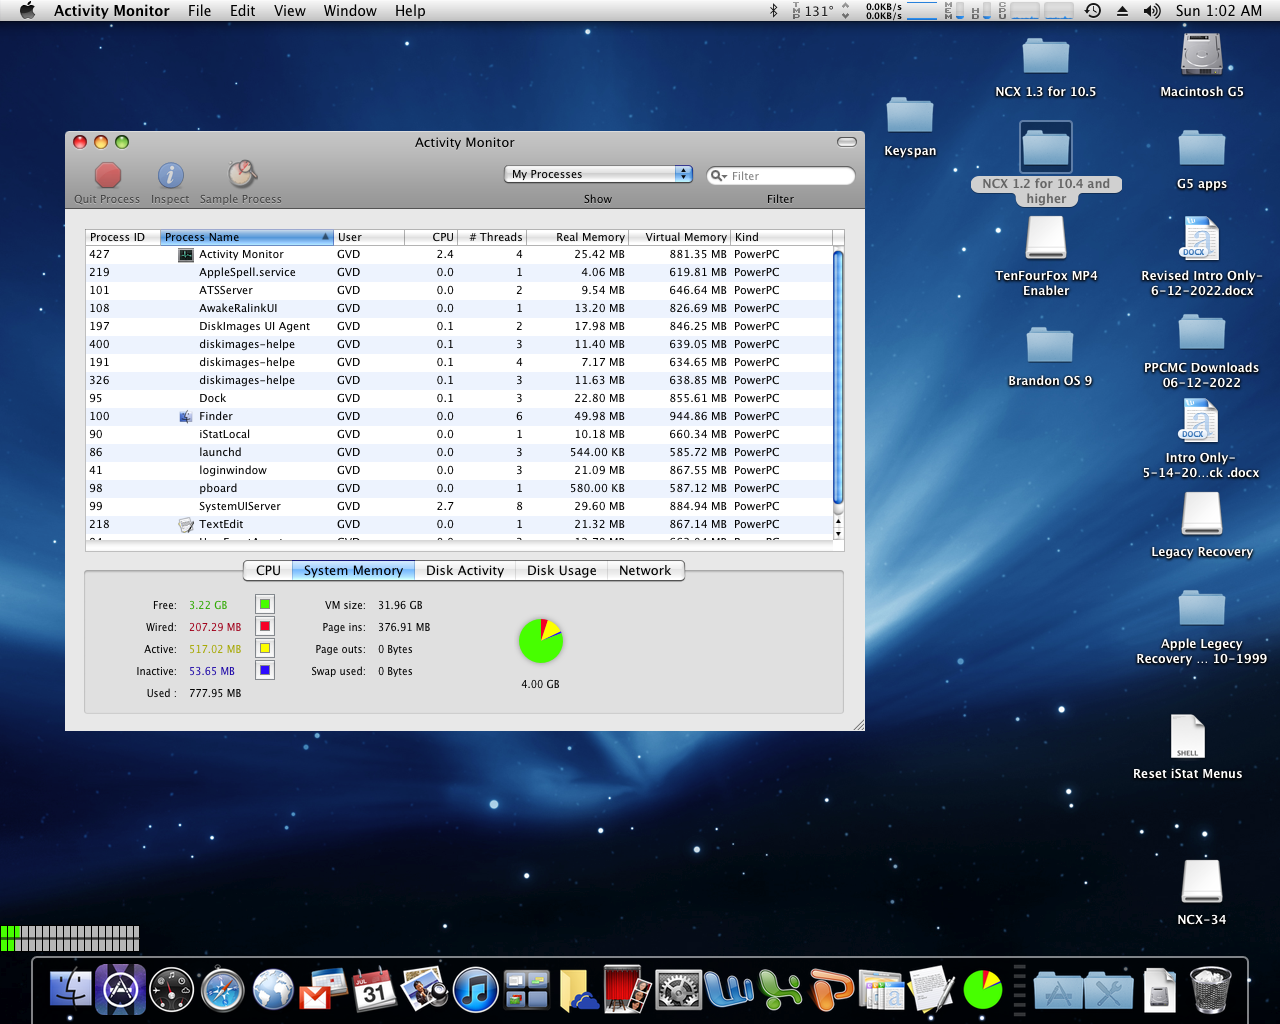
Task: Open TextEdit pen-and-paper Dock icon
Action: click(932, 990)
